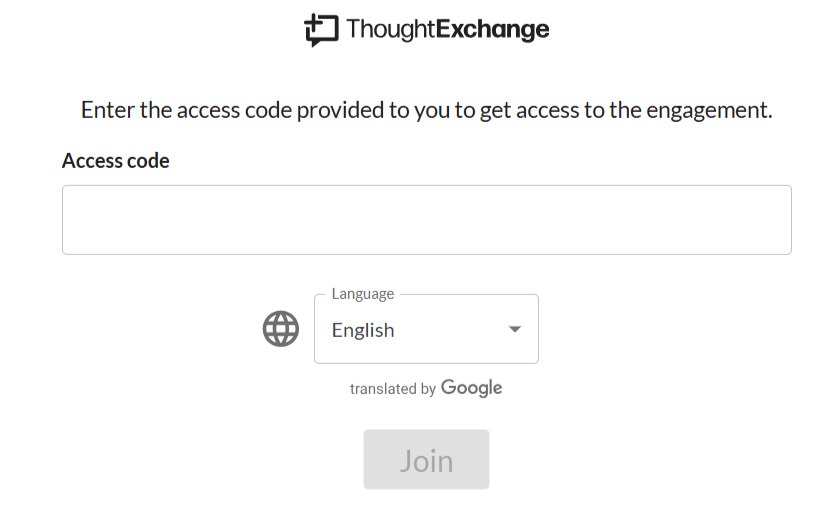This screenshot has width=831, height=510.
Task: Click the tail of the logo speech bubble
Action: [x=315, y=42]
